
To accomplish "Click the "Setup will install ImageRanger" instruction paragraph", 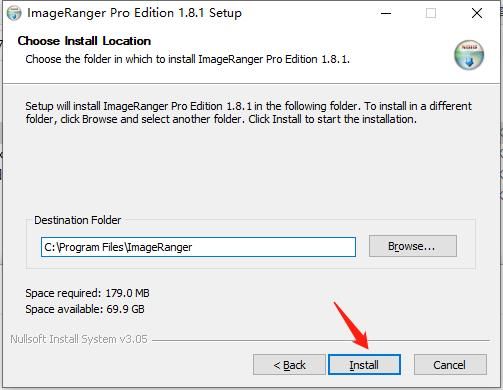I will [248, 112].
